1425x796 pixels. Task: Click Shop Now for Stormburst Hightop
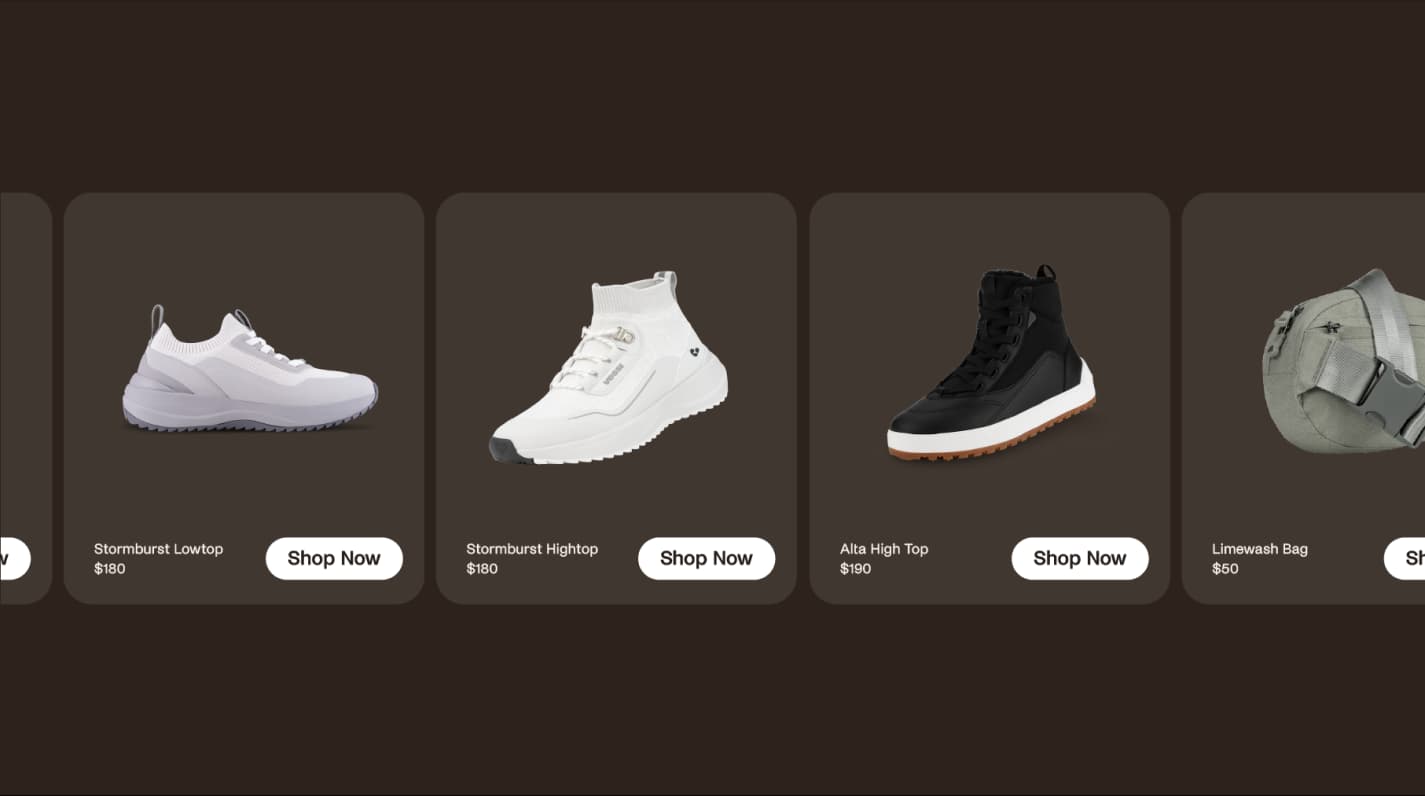(x=706, y=558)
